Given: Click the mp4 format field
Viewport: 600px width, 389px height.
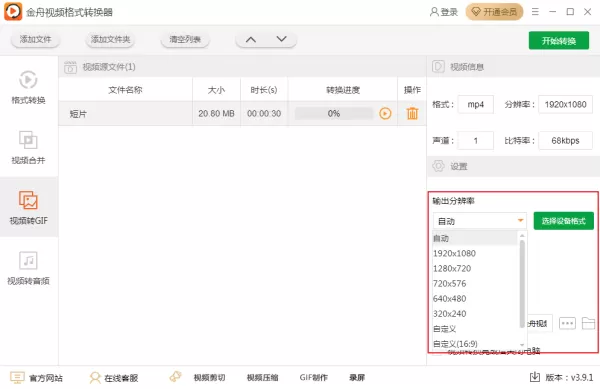Looking at the screenshot, I should pos(476,104).
